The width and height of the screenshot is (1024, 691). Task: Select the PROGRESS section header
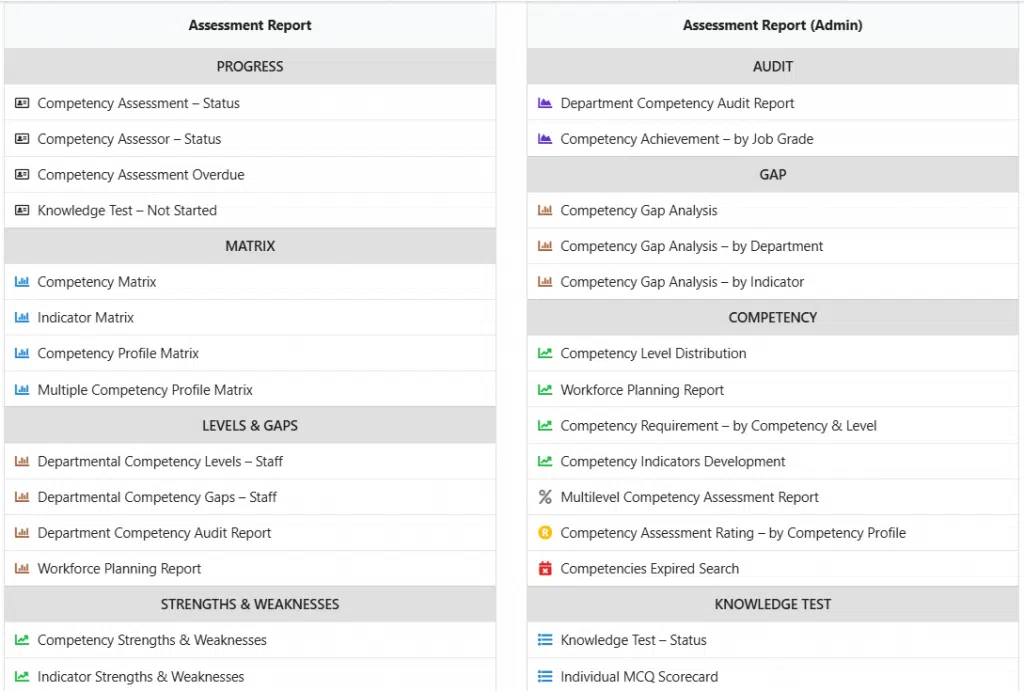pyautogui.click(x=250, y=66)
